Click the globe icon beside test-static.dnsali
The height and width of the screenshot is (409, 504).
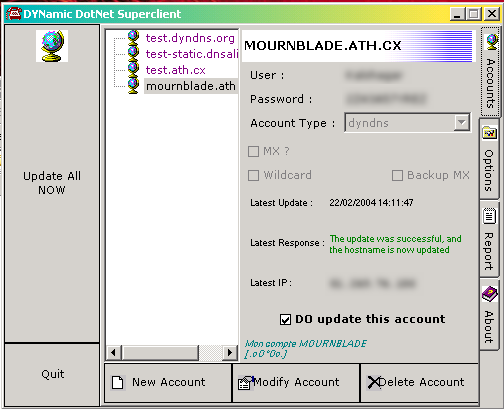[133, 53]
